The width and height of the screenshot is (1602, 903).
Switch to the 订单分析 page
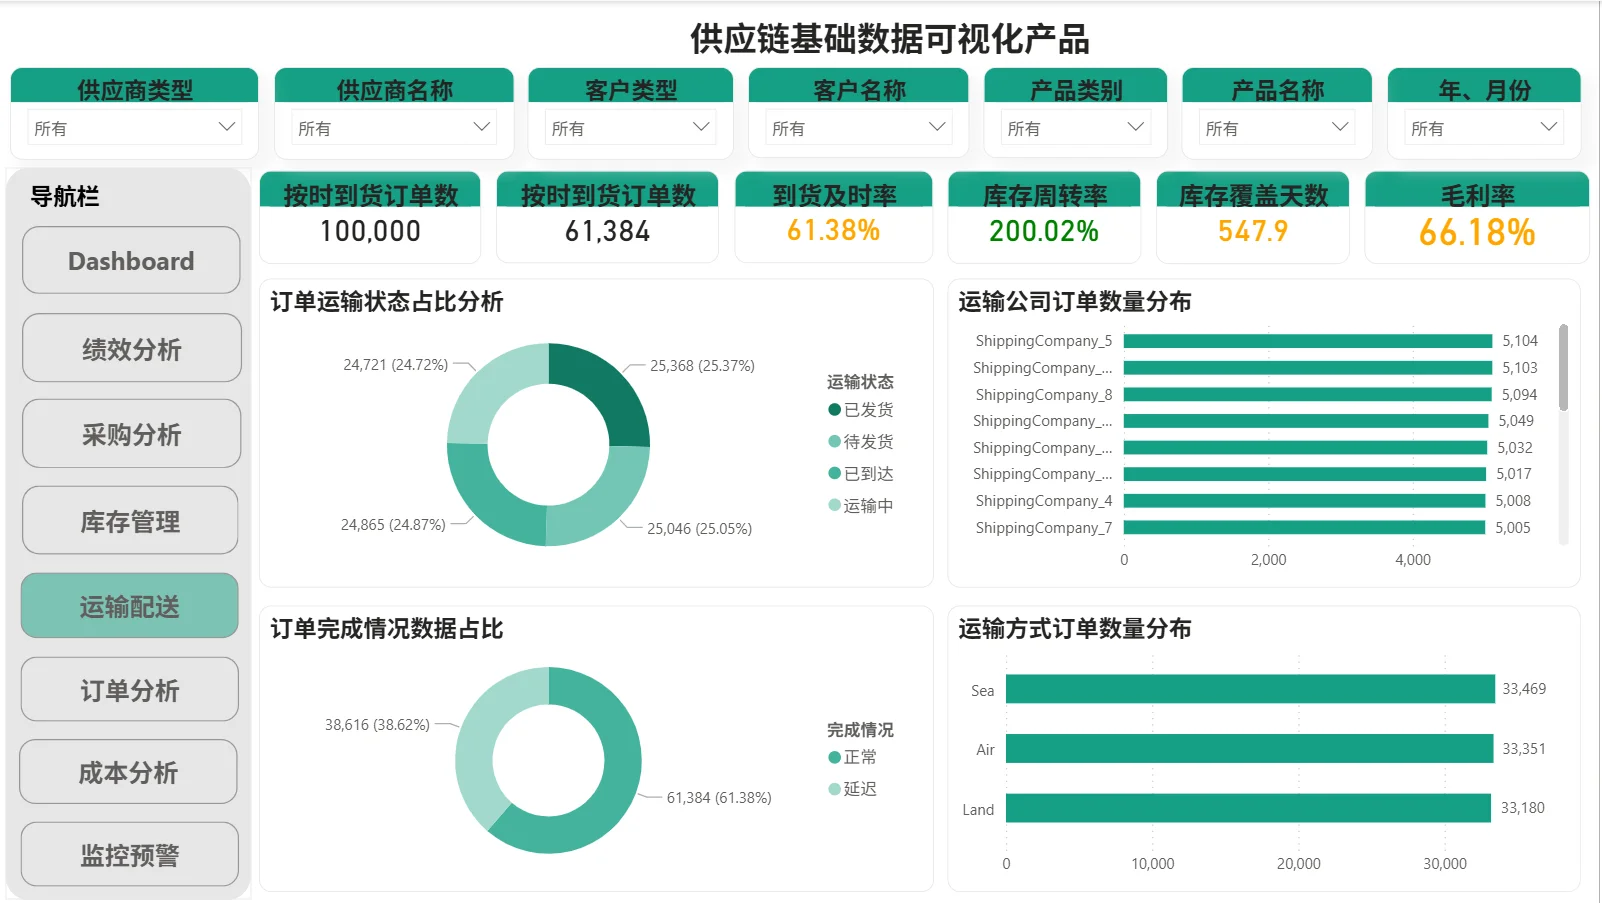pyautogui.click(x=130, y=690)
